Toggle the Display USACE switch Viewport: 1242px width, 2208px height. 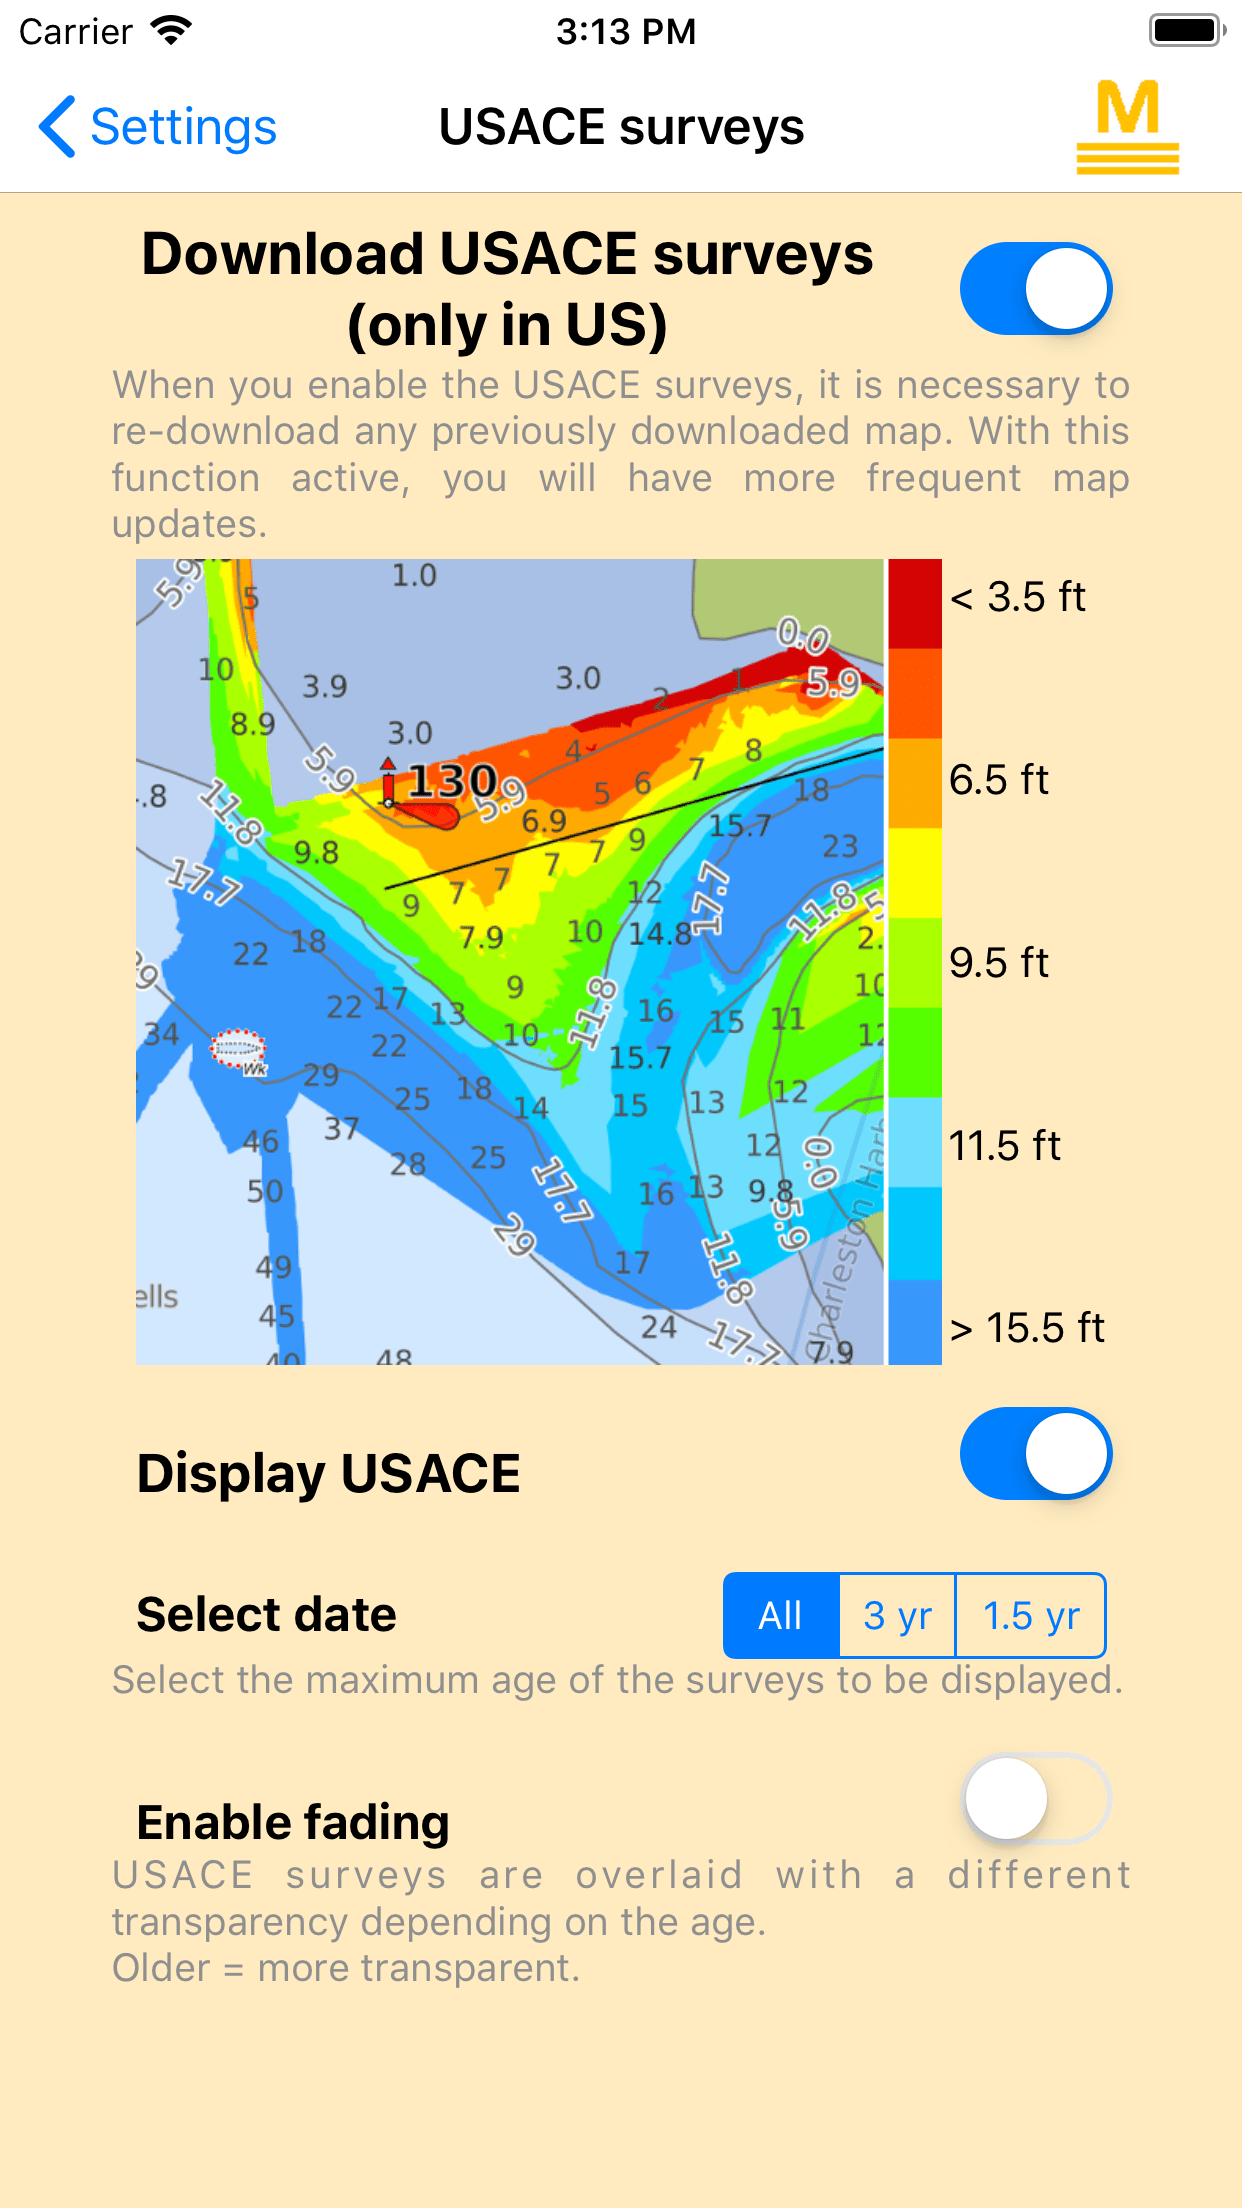pos(1036,1454)
